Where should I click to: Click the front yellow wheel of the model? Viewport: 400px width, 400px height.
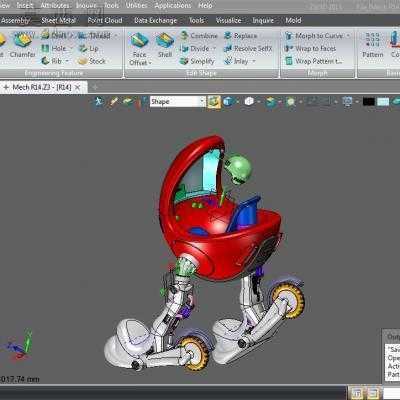[x=195, y=354]
